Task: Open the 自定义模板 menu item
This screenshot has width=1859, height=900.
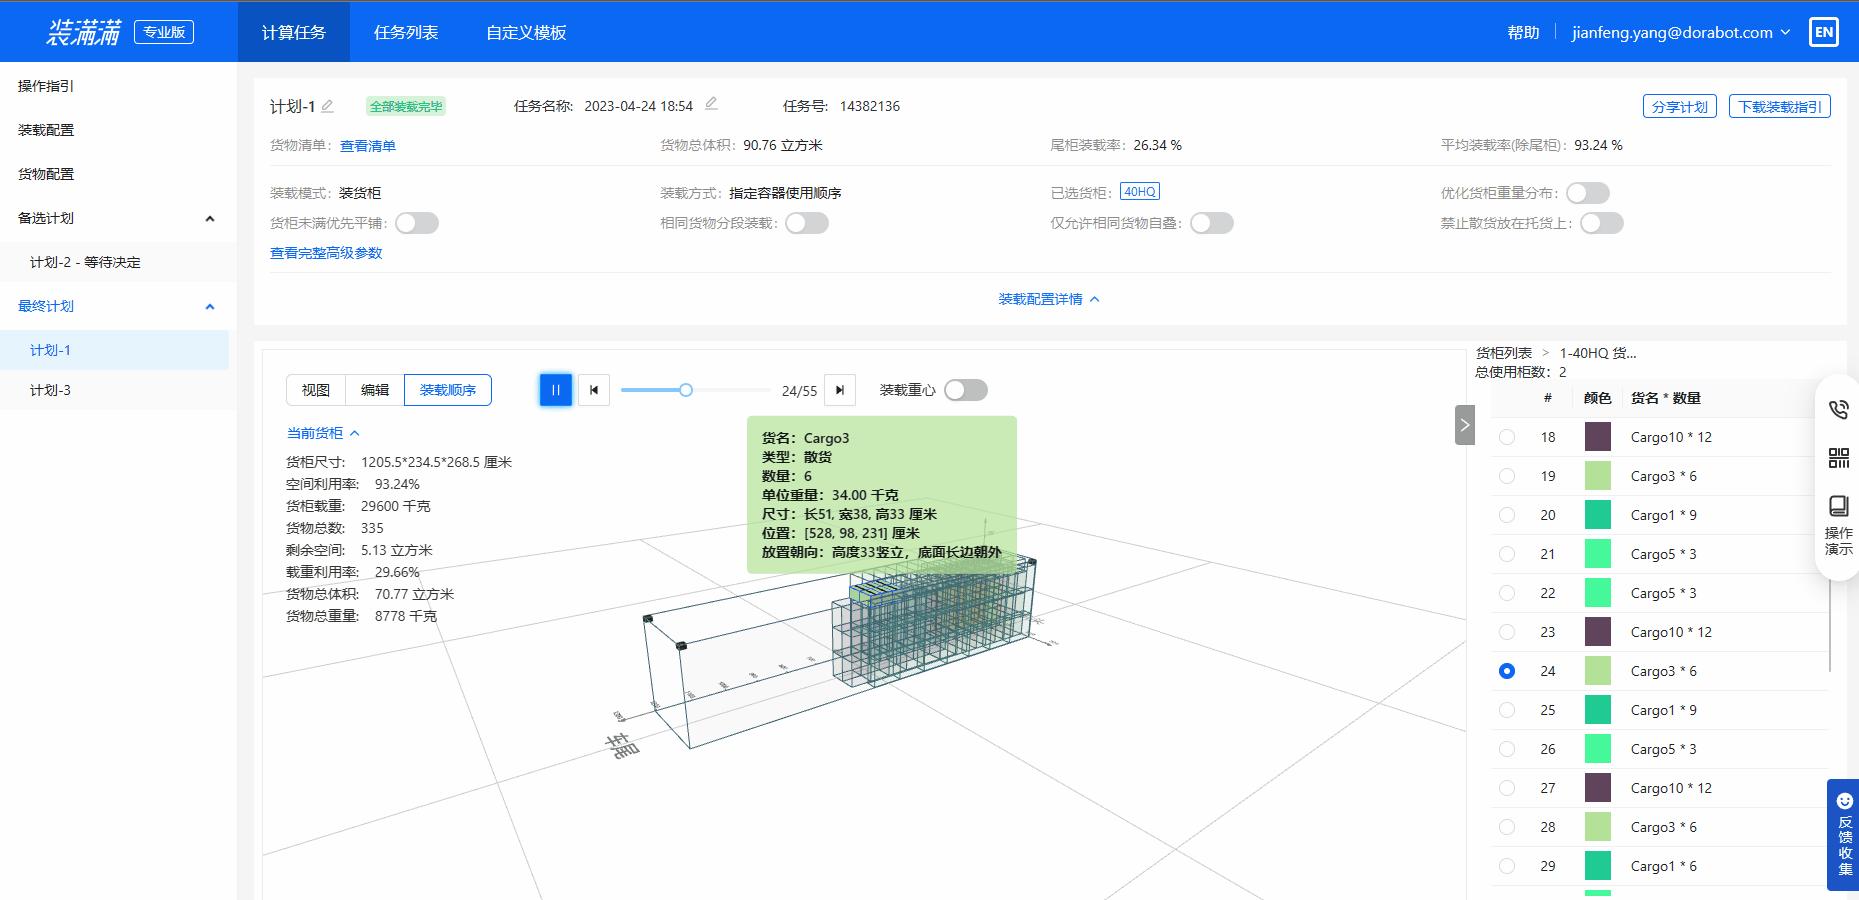Action: pos(526,32)
